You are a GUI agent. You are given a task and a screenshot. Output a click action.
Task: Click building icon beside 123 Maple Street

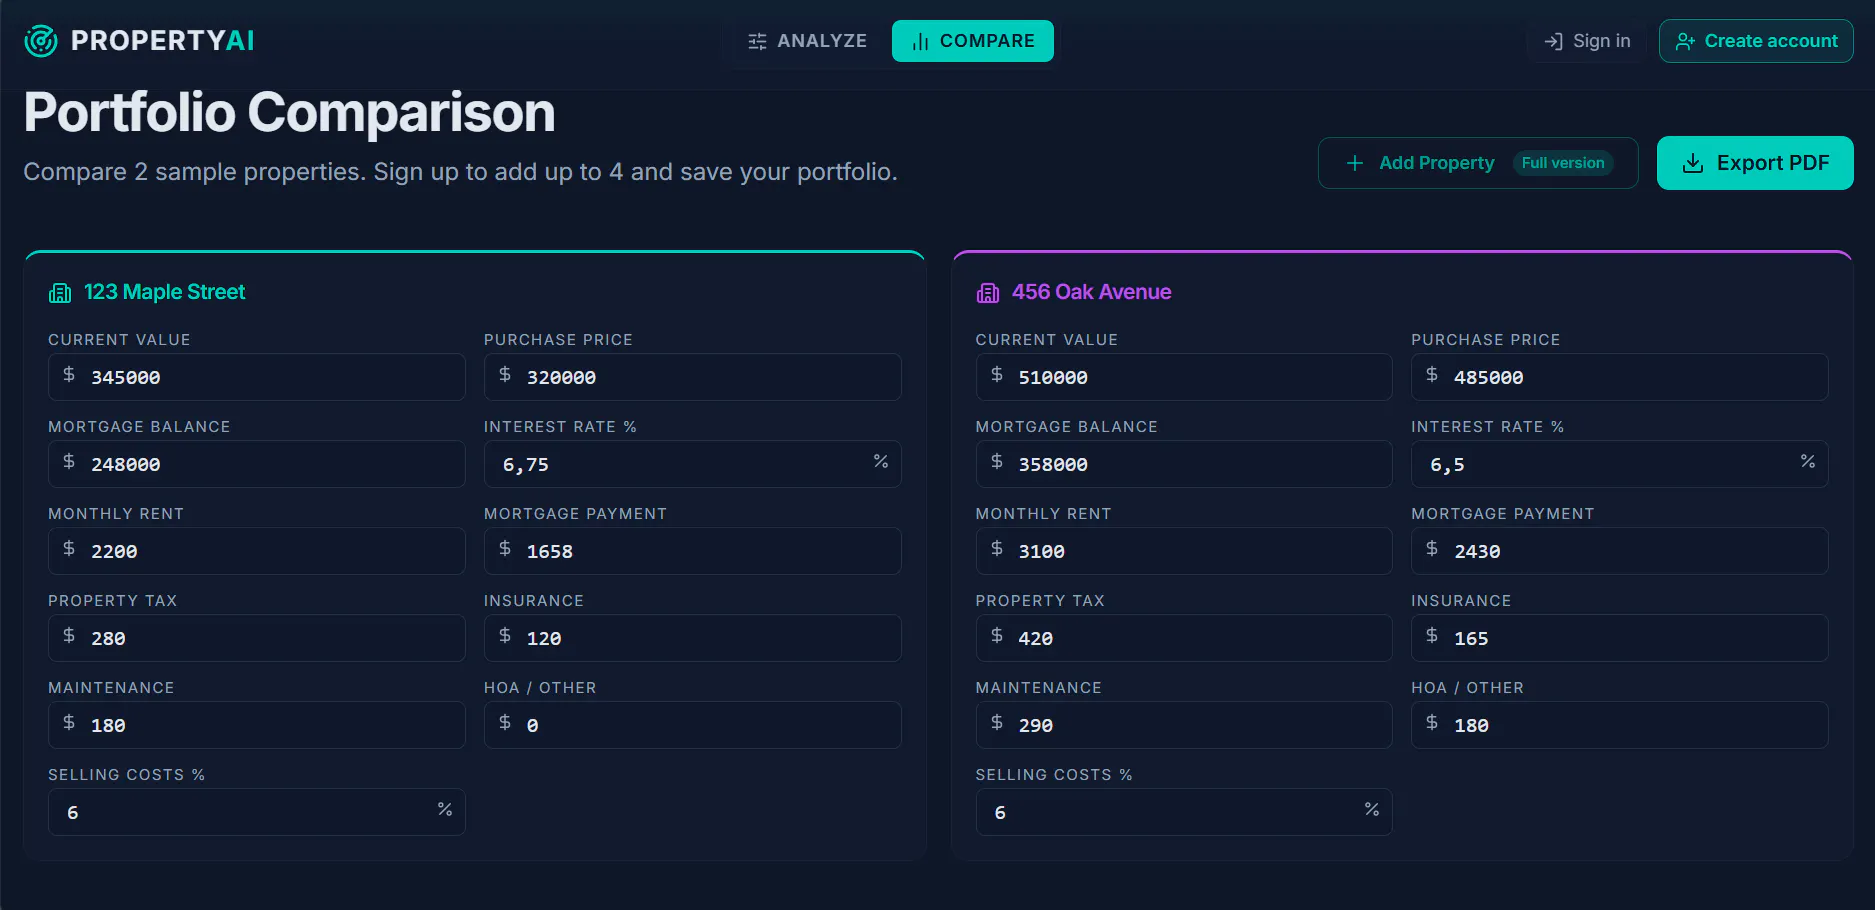click(60, 293)
